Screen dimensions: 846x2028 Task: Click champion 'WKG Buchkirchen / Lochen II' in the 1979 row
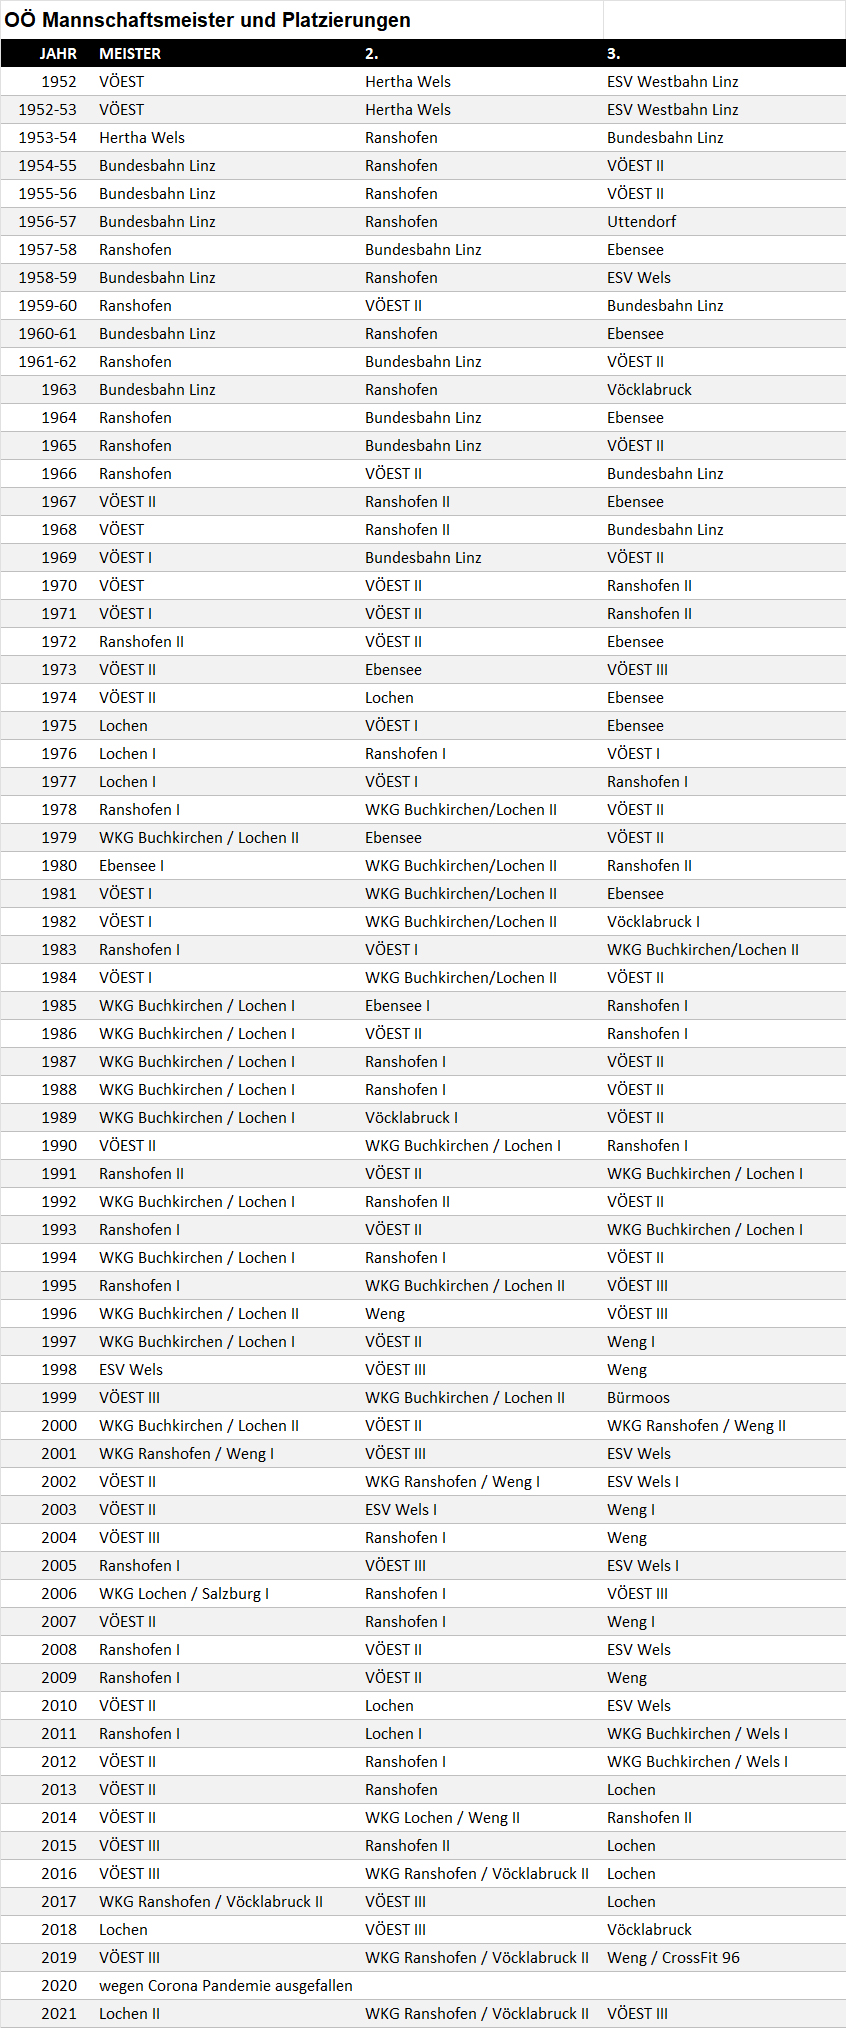coord(199,838)
